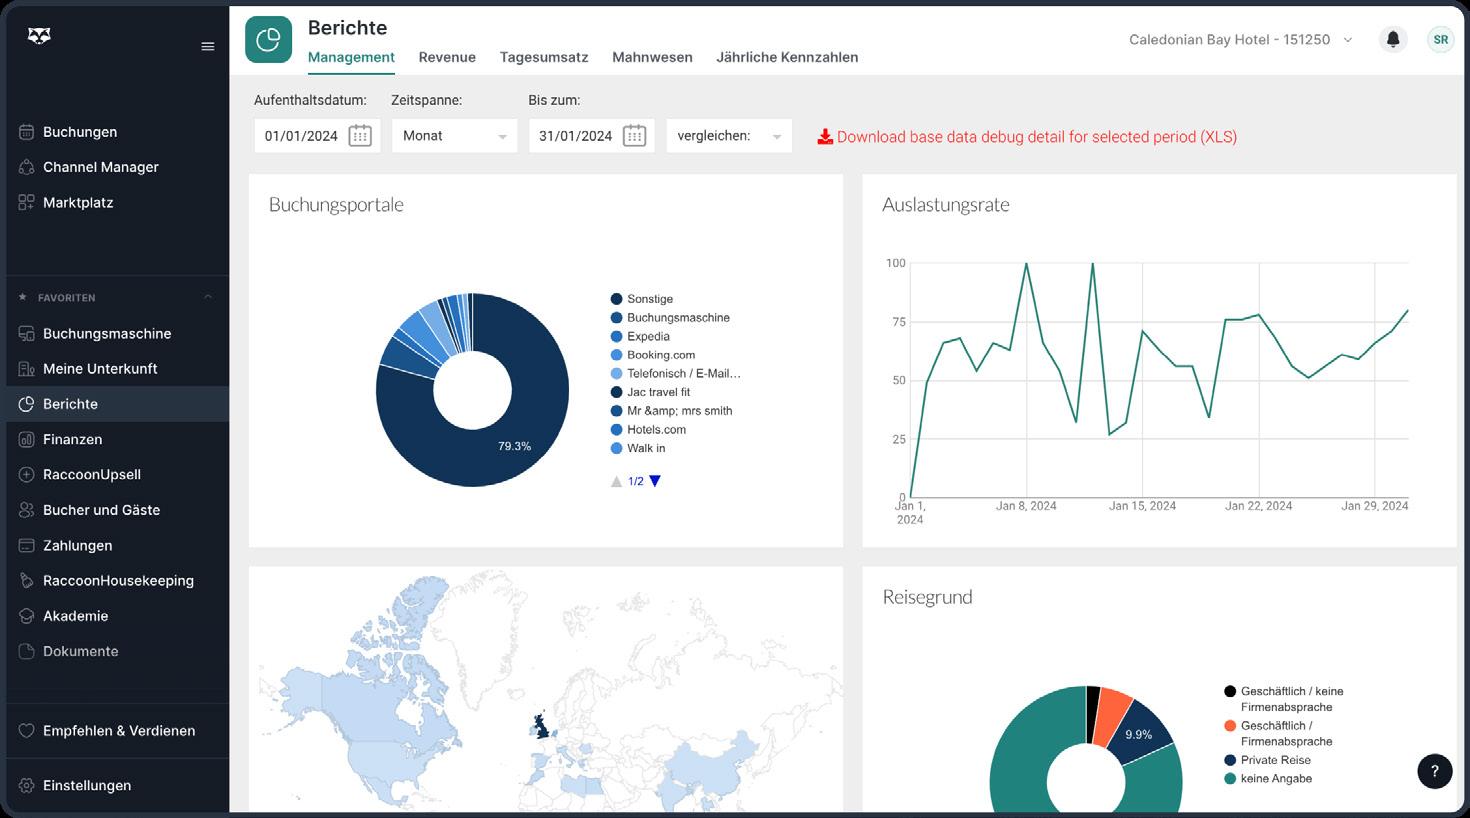Download base data debug detail XLS

[x=1027, y=137]
